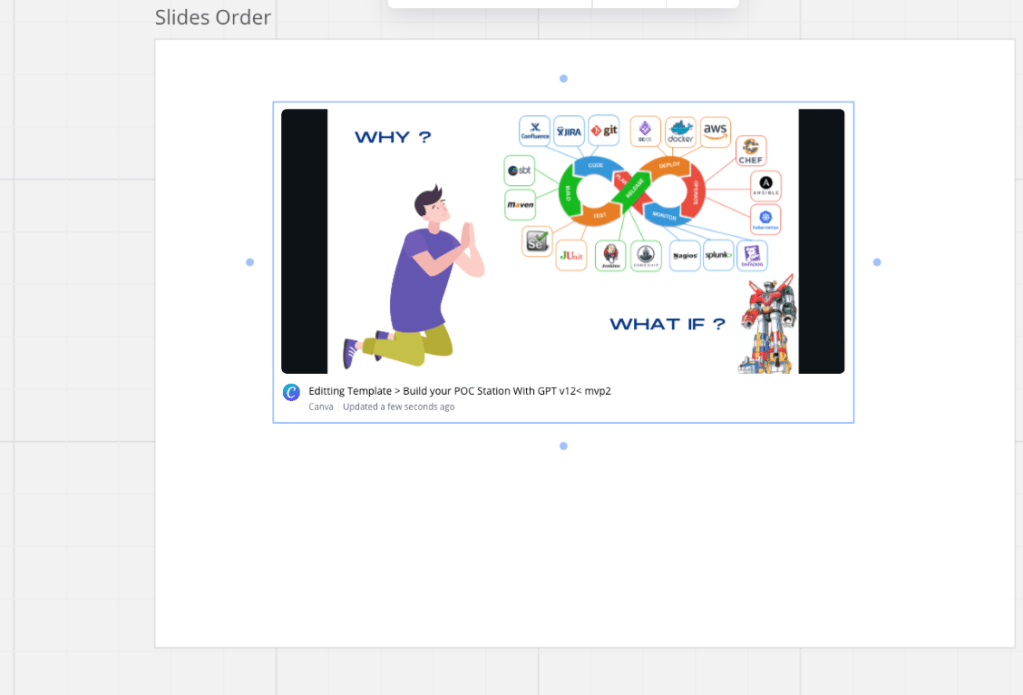This screenshot has width=1023, height=695.
Task: Click the connector dot above the embed card
Action: pyautogui.click(x=564, y=78)
